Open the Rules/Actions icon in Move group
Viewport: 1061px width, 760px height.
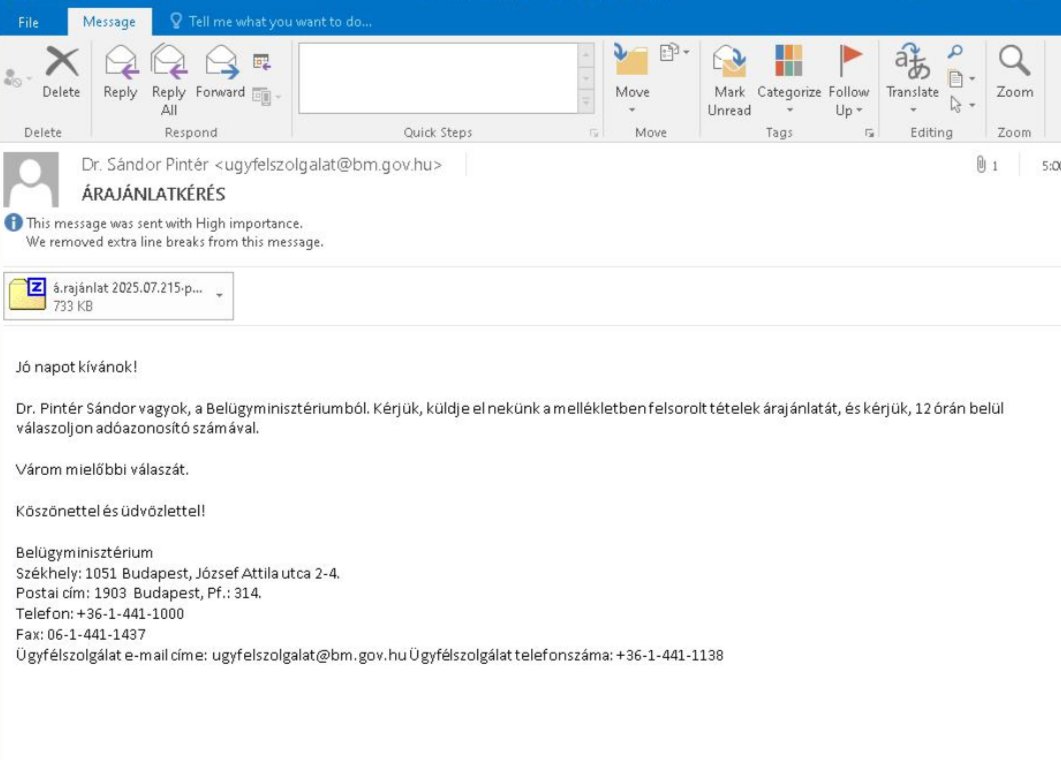pos(673,52)
